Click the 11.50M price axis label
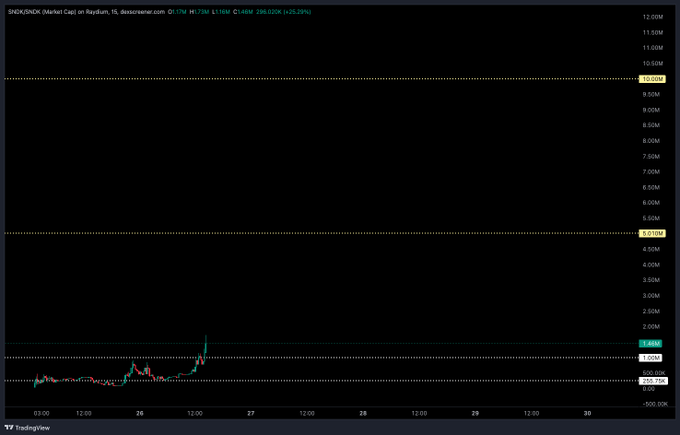680x435 pixels. pos(653,33)
